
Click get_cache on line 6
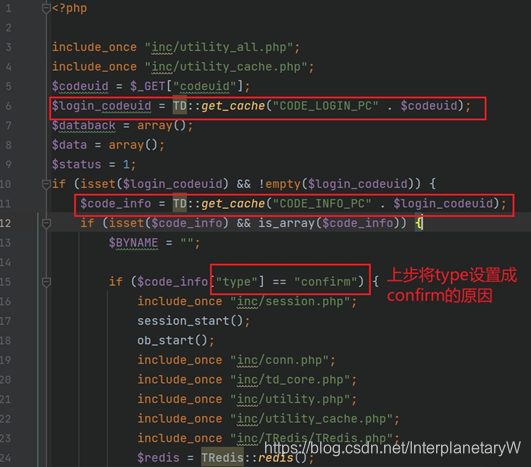click(233, 106)
